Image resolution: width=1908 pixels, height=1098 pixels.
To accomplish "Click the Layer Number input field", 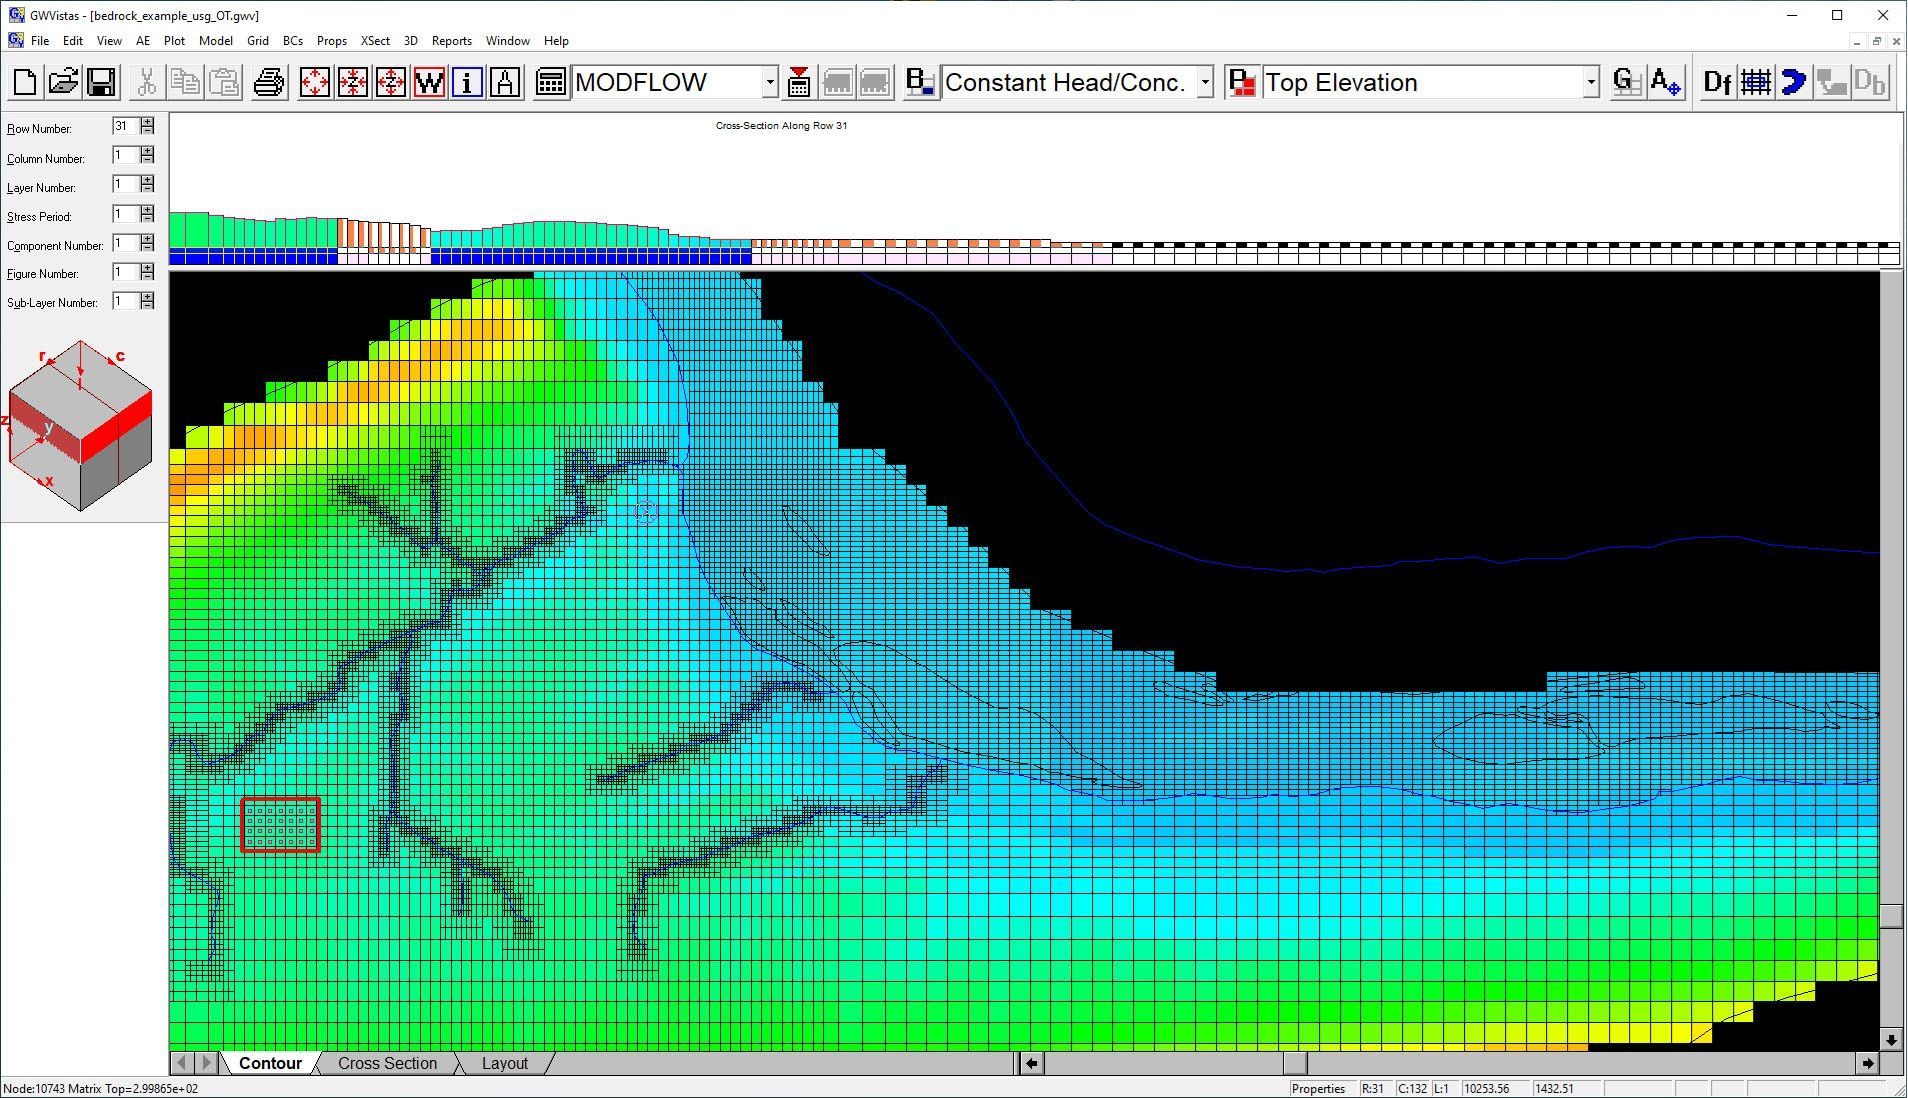I will pyautogui.click(x=125, y=184).
